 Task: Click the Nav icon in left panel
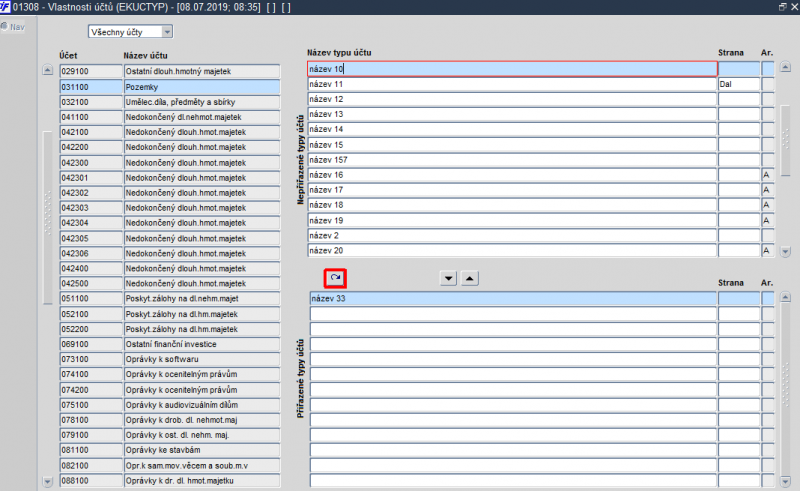tap(12, 27)
